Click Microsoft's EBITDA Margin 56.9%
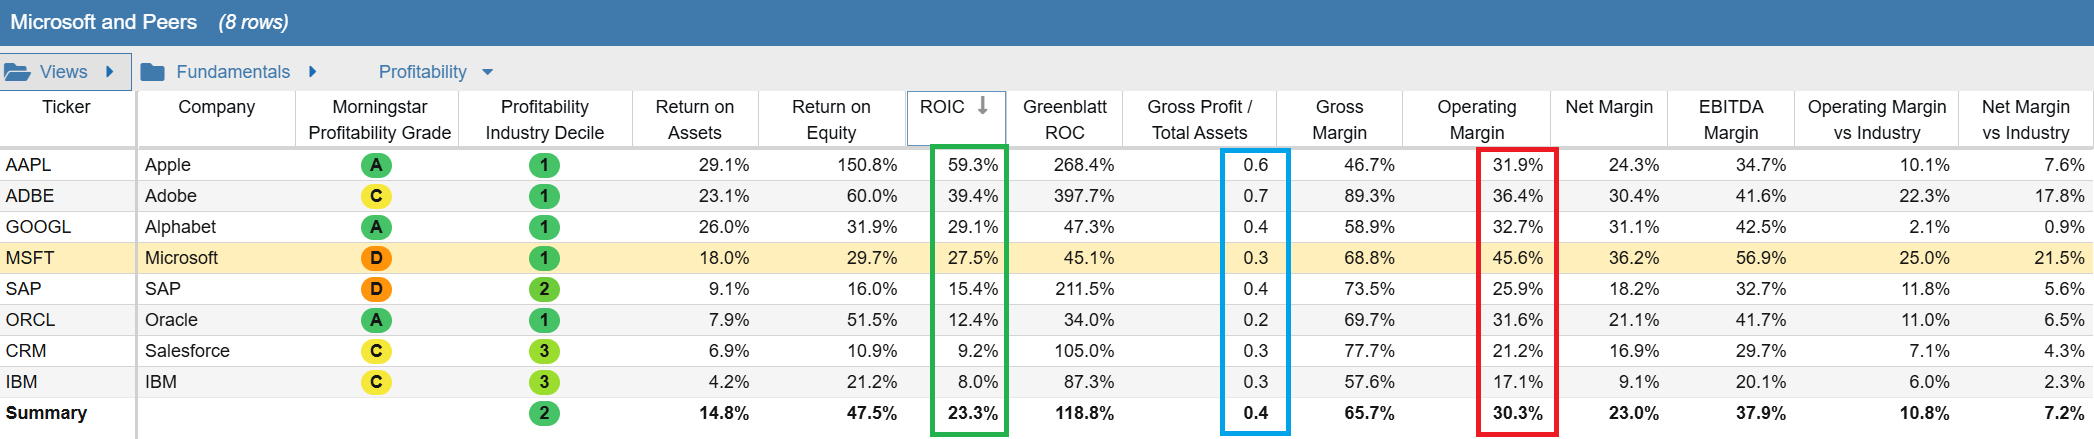 1761,258
